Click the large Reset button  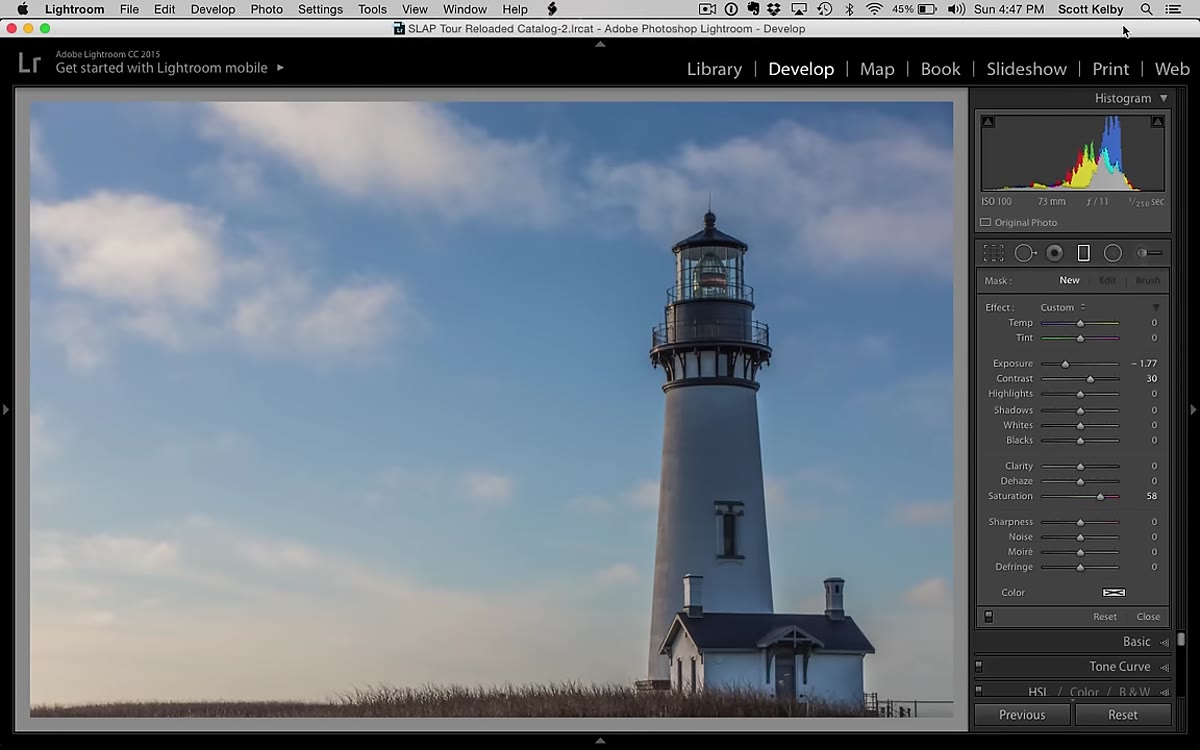(1123, 715)
